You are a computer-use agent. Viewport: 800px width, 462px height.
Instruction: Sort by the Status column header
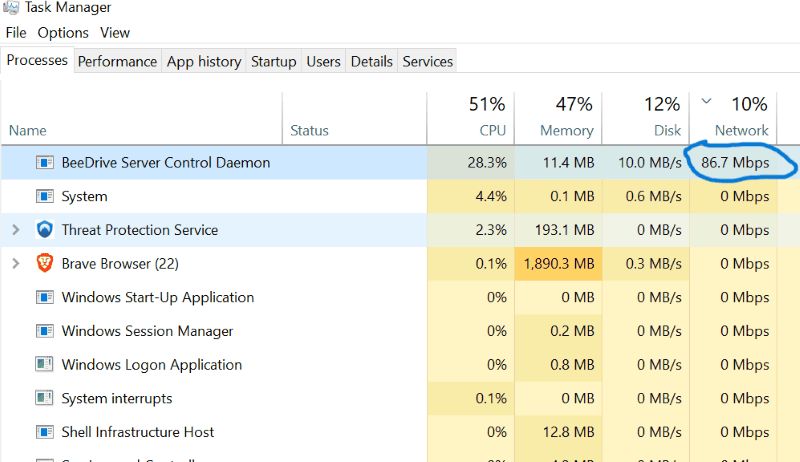[355, 118]
